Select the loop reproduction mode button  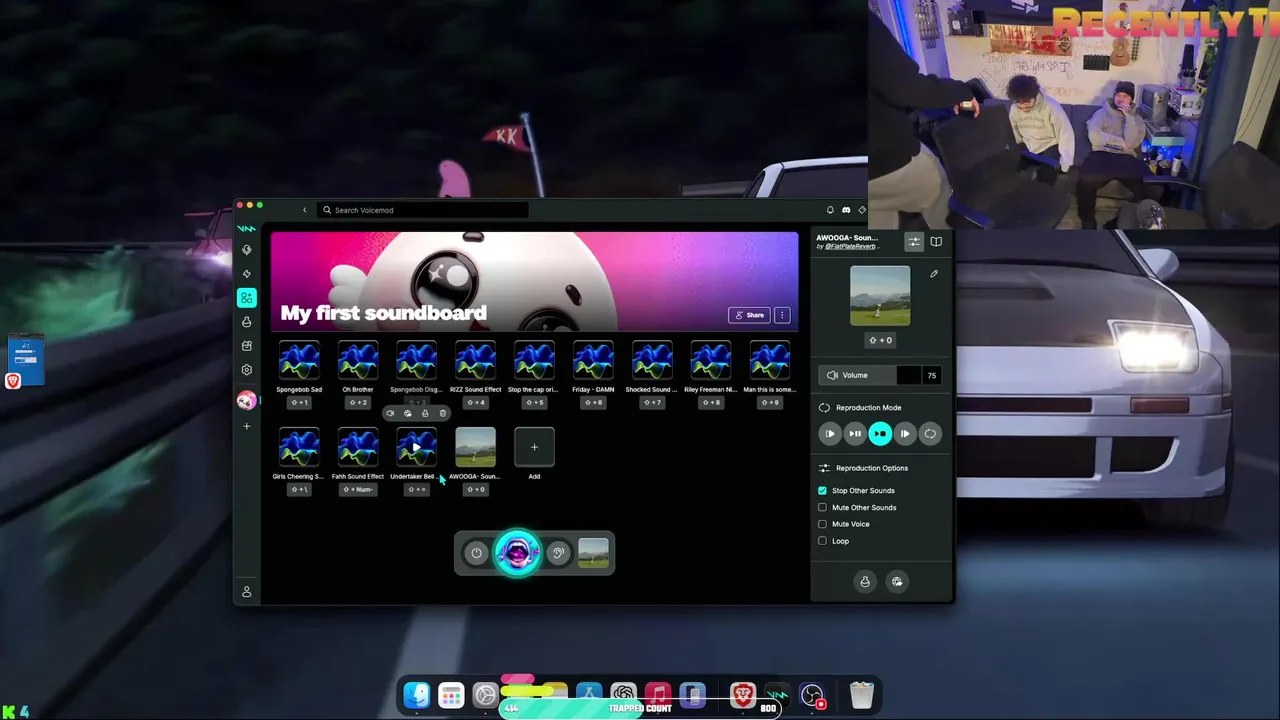point(930,434)
